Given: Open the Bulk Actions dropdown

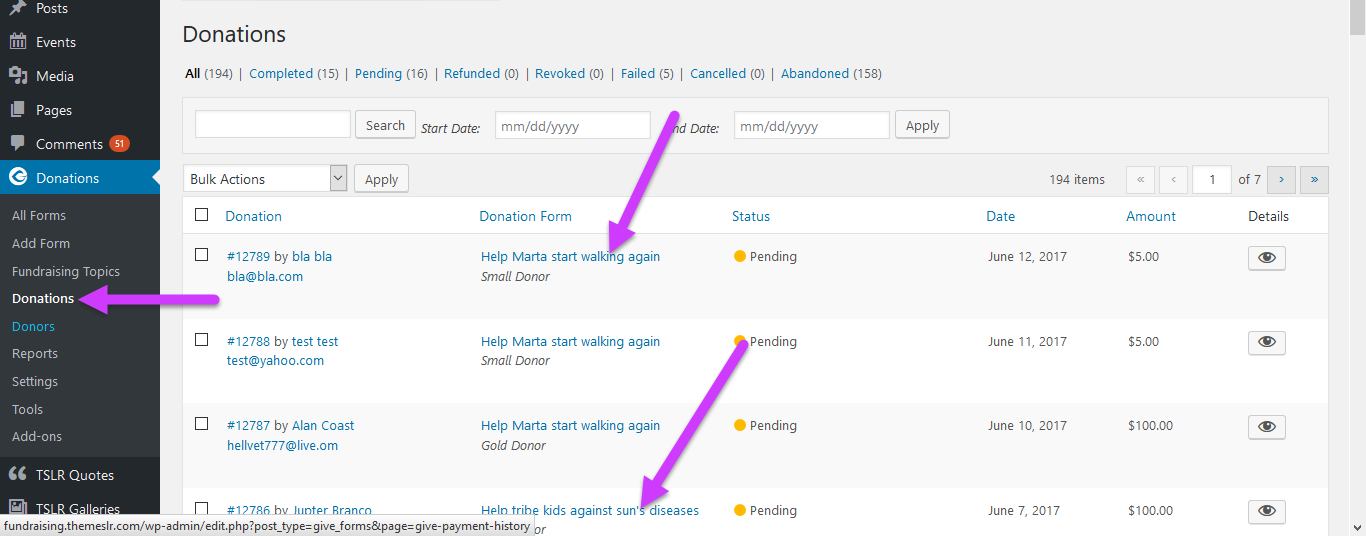Looking at the screenshot, I should [266, 179].
